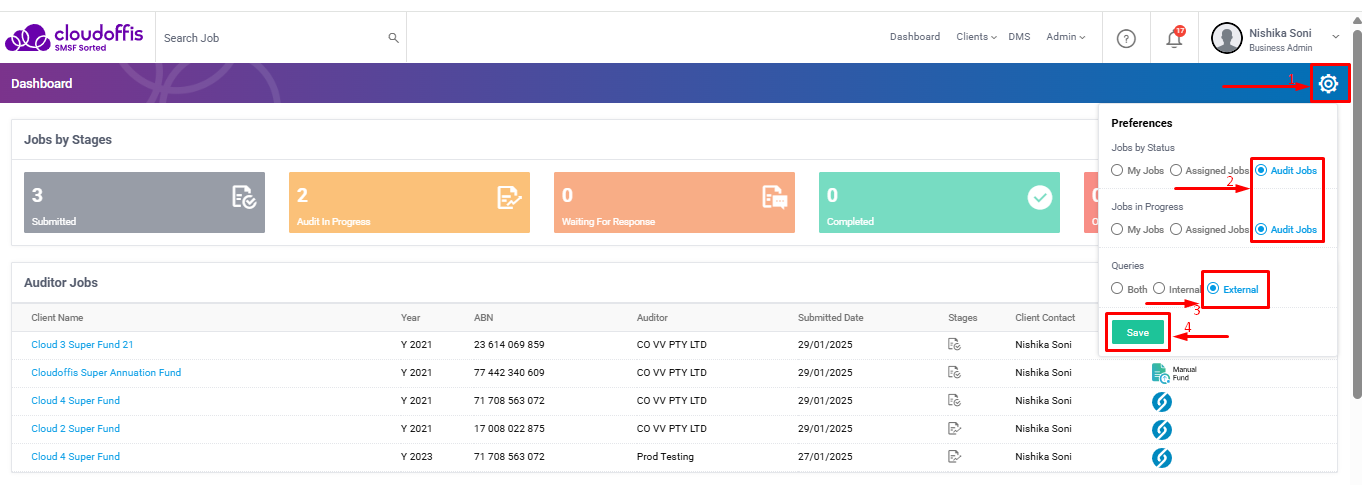This screenshot has height=485, width=1362.
Task: Click blue source icon in Cloud 4 Super Fund Y 2021 row
Action: click(1161, 401)
